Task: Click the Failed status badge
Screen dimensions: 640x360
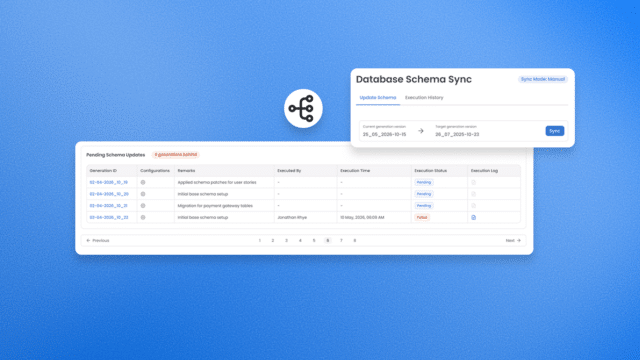Action: pos(422,218)
